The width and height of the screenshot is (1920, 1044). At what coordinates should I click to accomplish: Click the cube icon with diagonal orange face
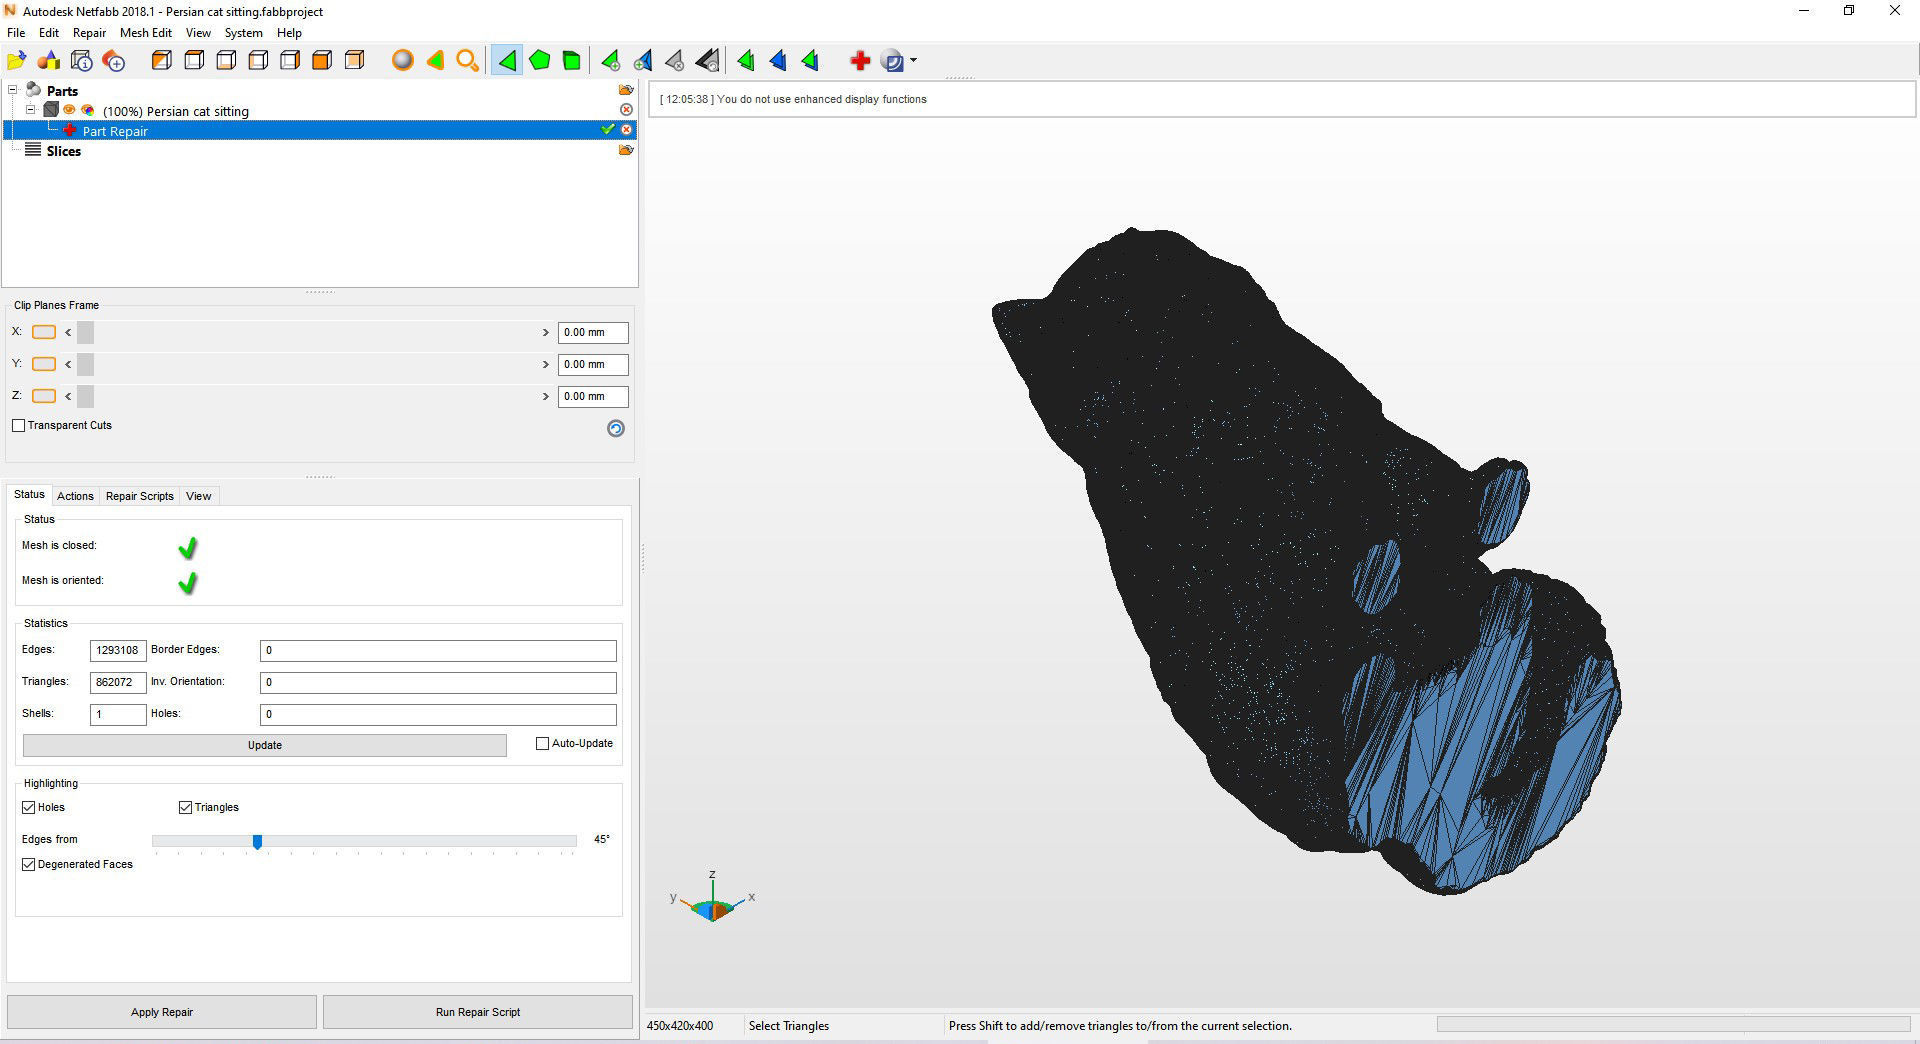click(x=161, y=61)
